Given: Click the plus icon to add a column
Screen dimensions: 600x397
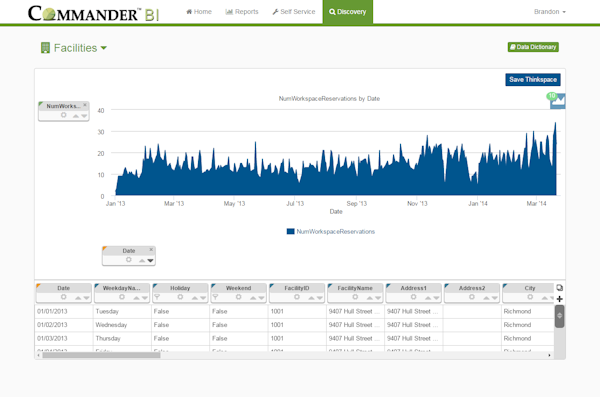Looking at the screenshot, I should (559, 299).
